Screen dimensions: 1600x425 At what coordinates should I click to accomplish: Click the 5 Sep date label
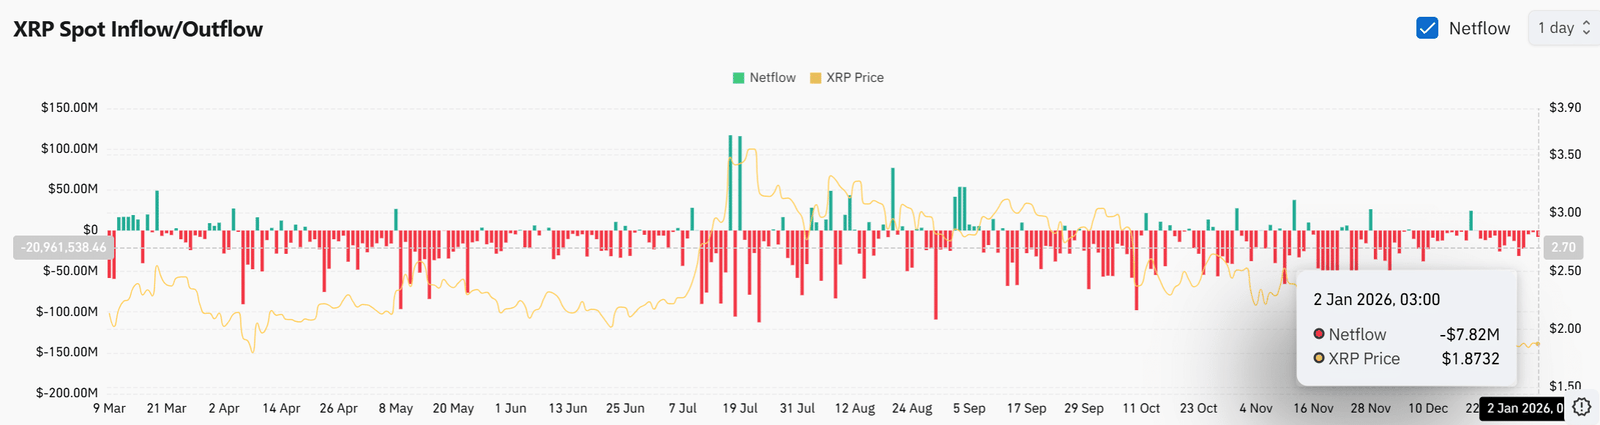969,408
